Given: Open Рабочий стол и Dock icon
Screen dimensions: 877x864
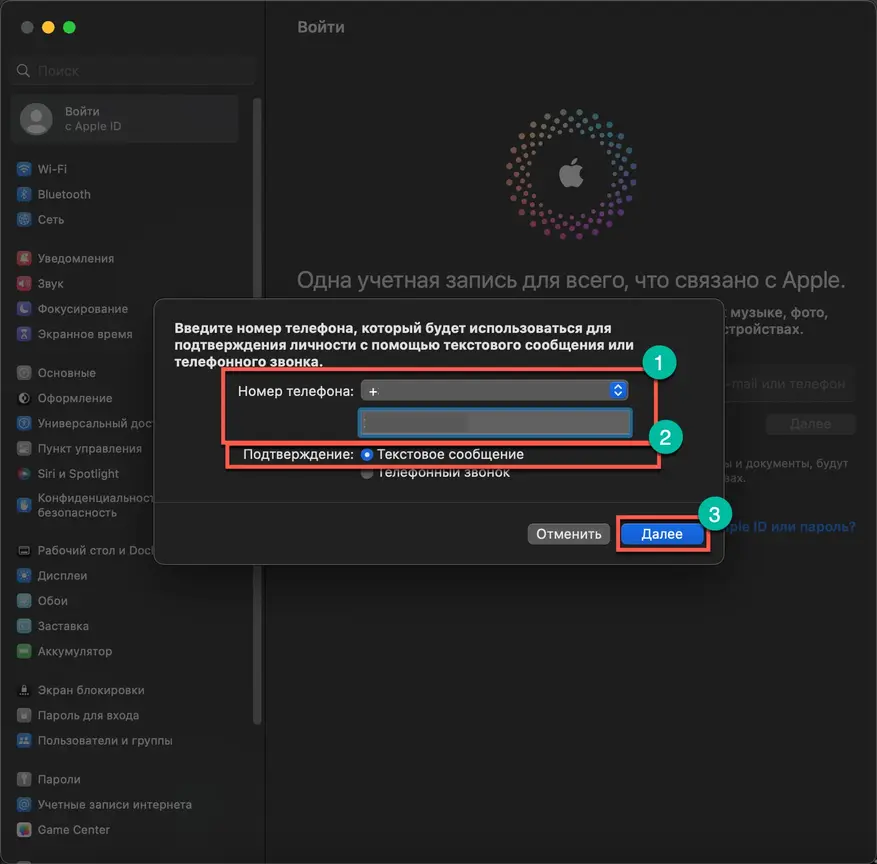Looking at the screenshot, I should [x=24, y=550].
